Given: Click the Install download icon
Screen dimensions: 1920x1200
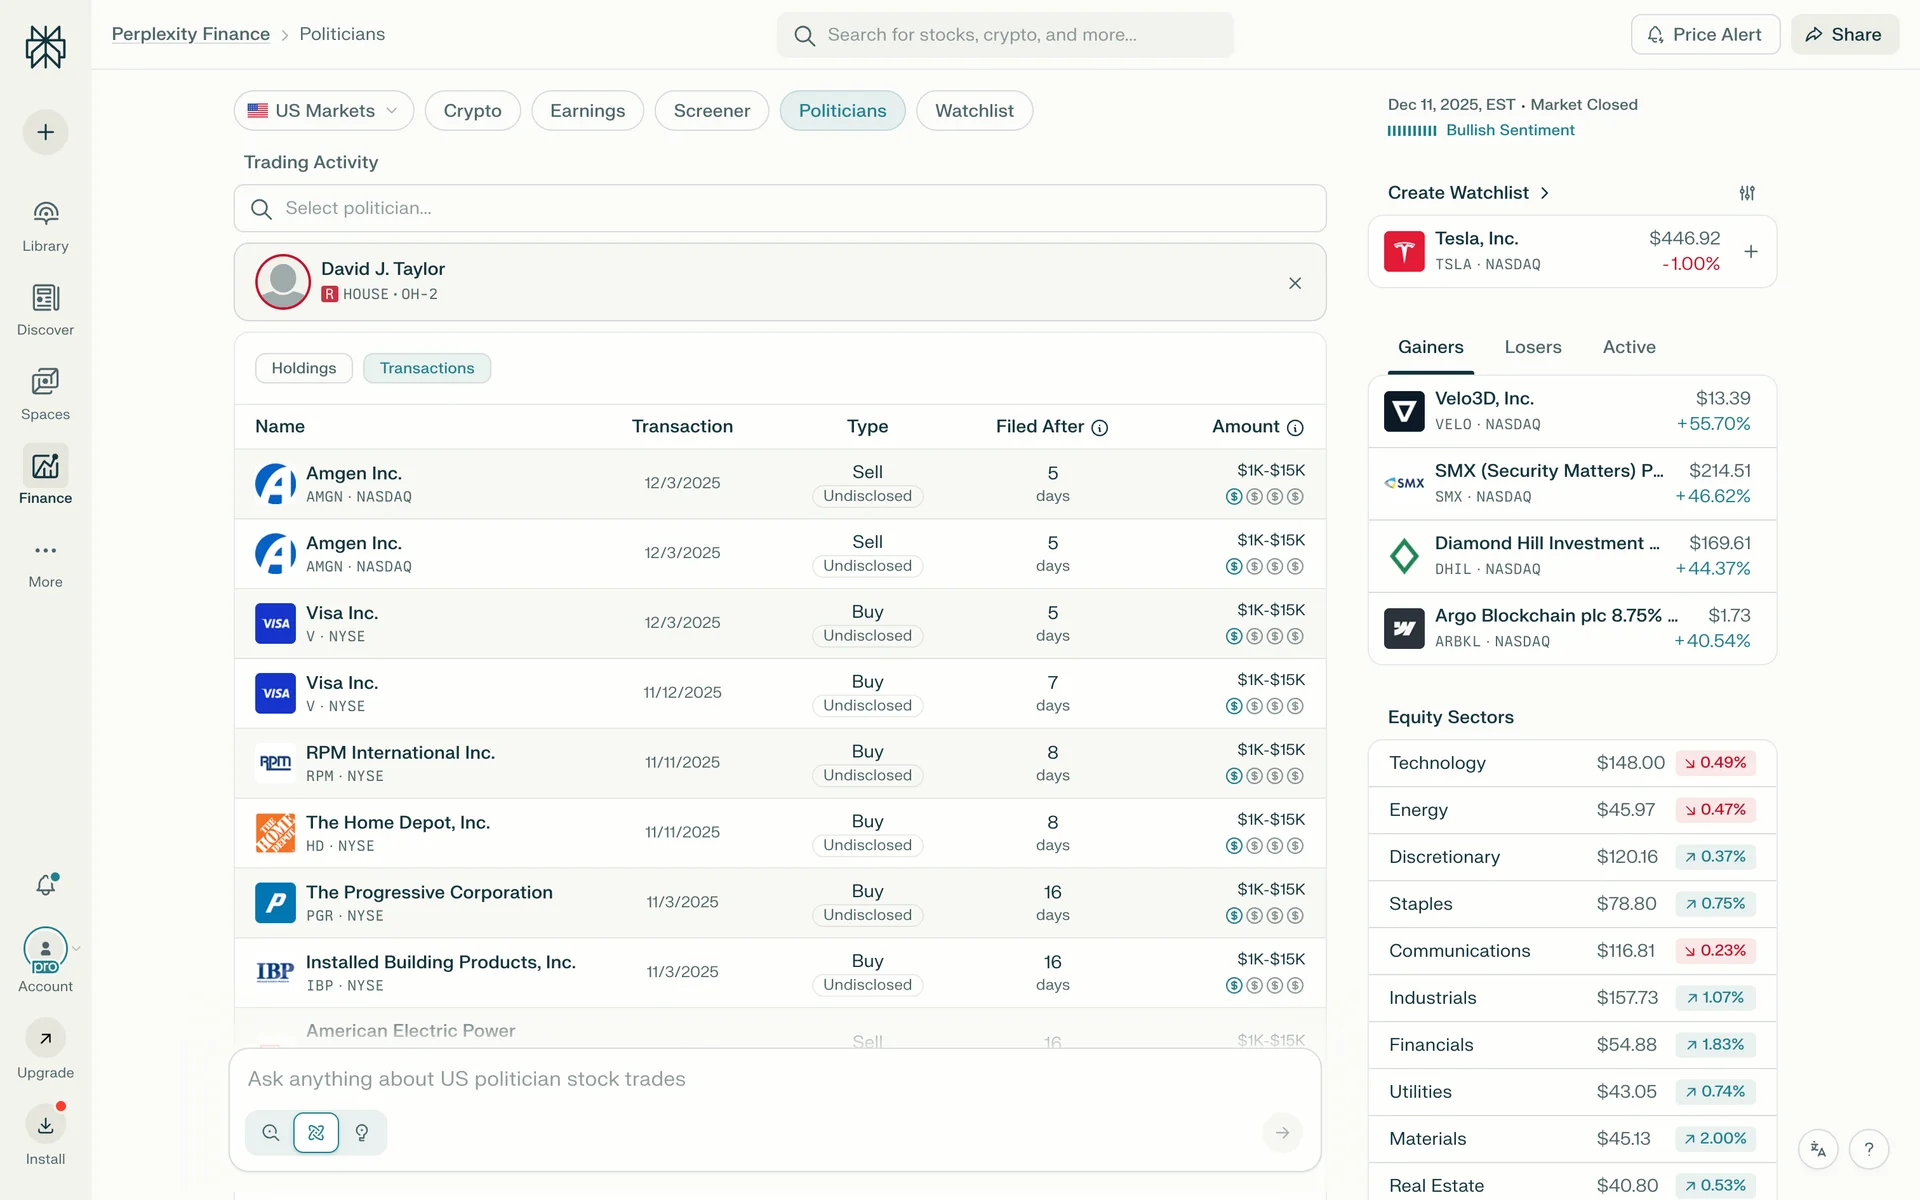Looking at the screenshot, I should [x=46, y=1125].
